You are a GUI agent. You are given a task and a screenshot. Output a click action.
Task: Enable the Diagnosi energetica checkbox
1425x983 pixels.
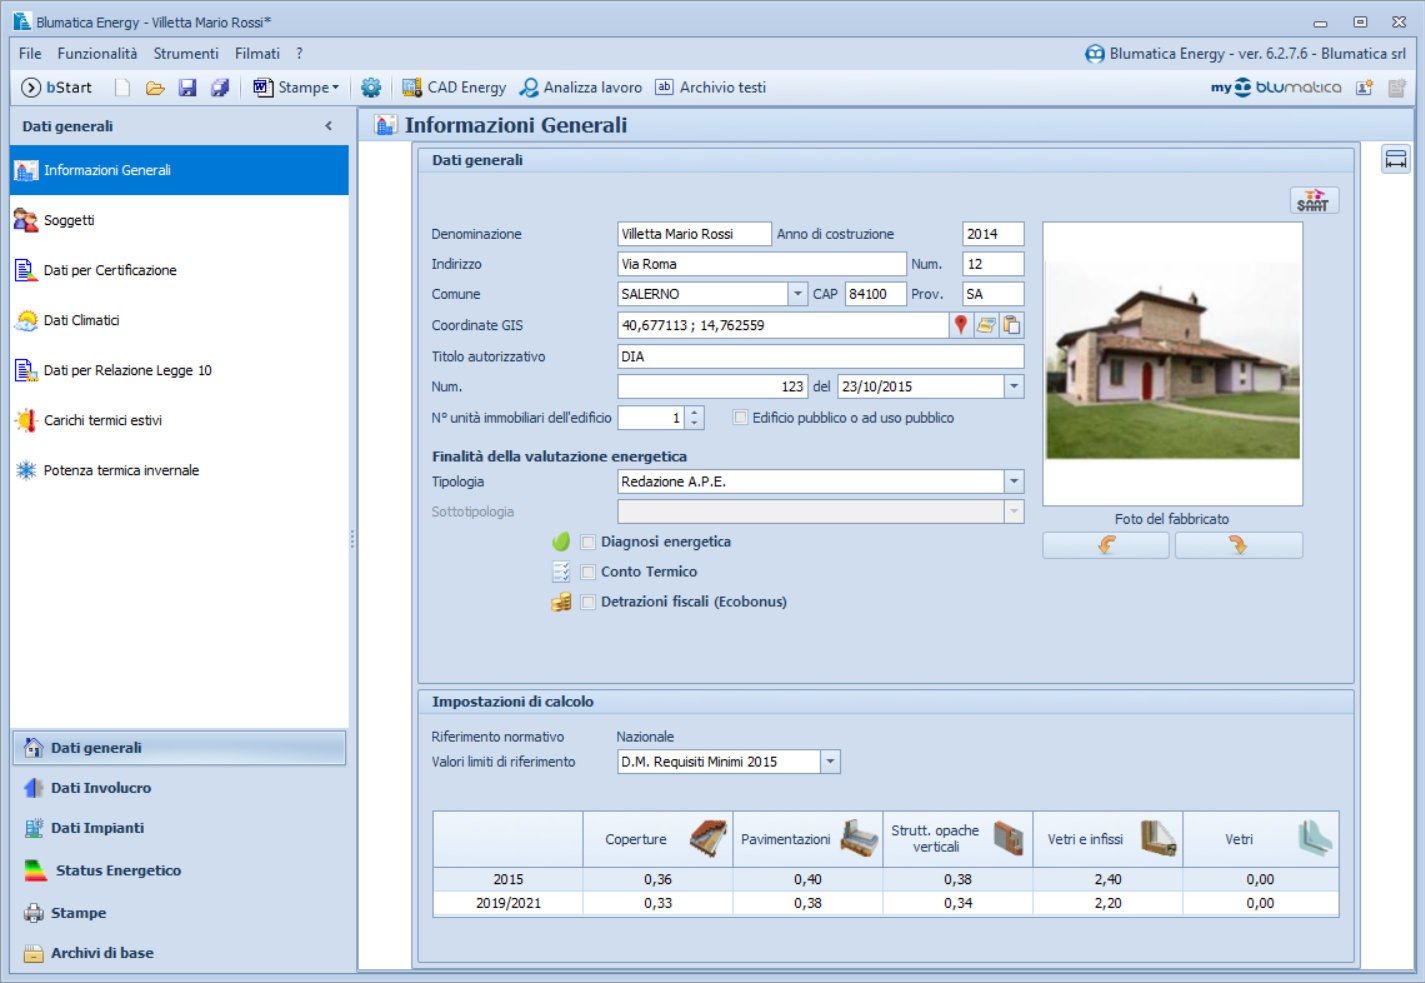point(588,541)
